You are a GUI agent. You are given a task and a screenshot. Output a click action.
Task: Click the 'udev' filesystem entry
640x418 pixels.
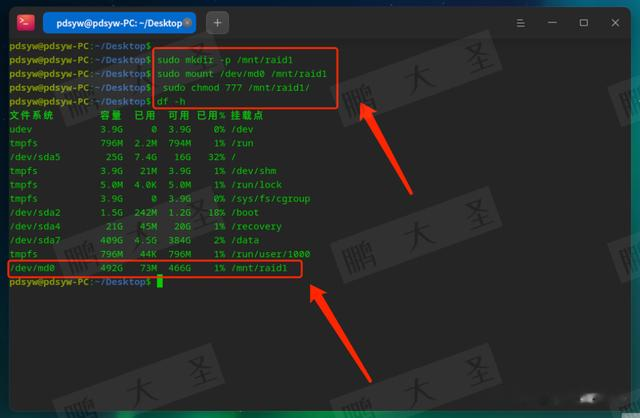pos(21,129)
